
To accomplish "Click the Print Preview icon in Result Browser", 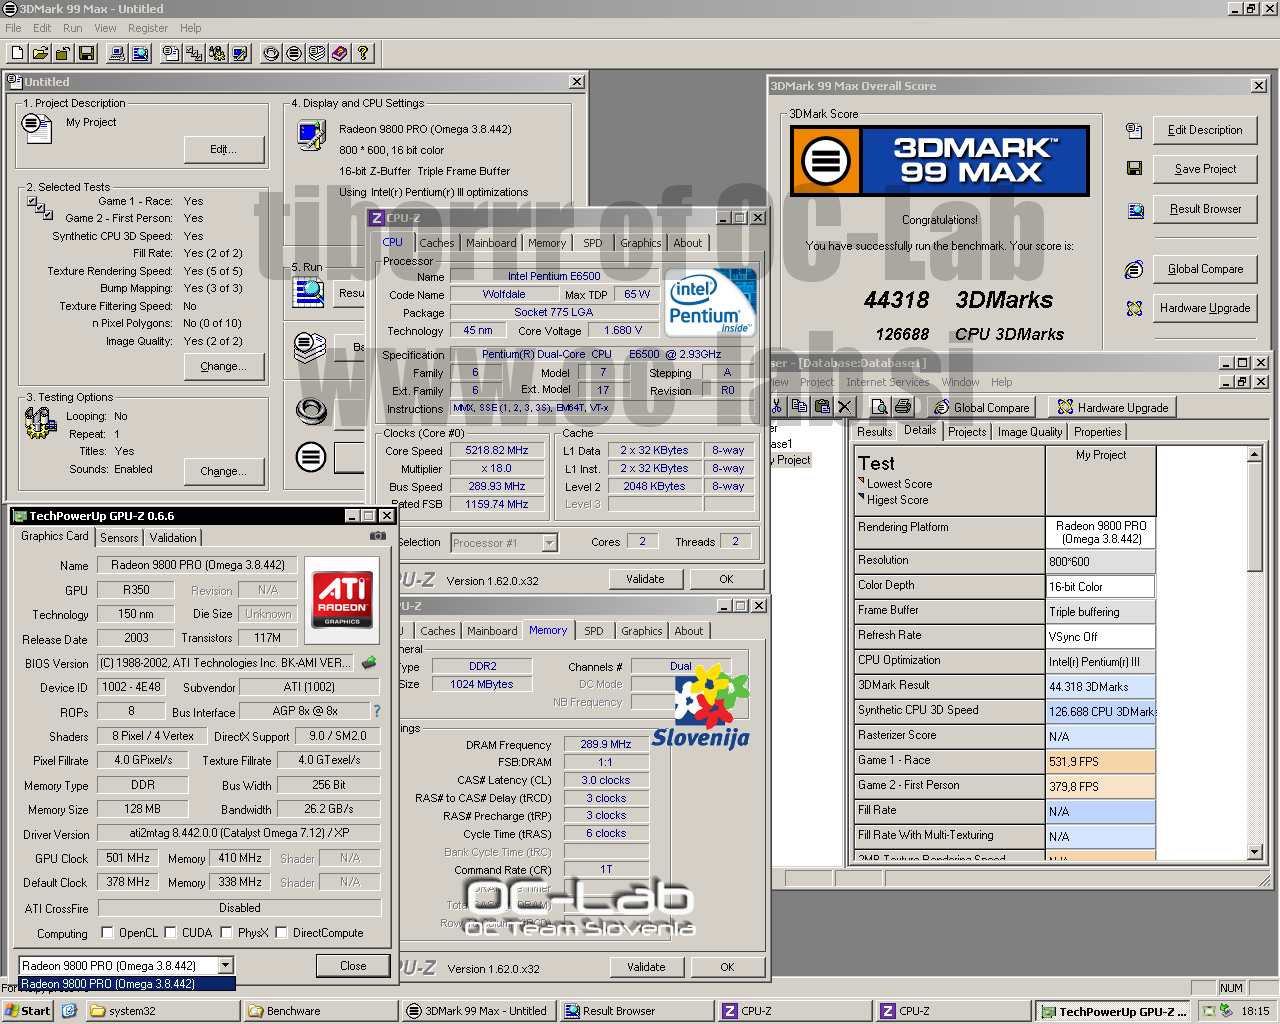I will coord(879,406).
